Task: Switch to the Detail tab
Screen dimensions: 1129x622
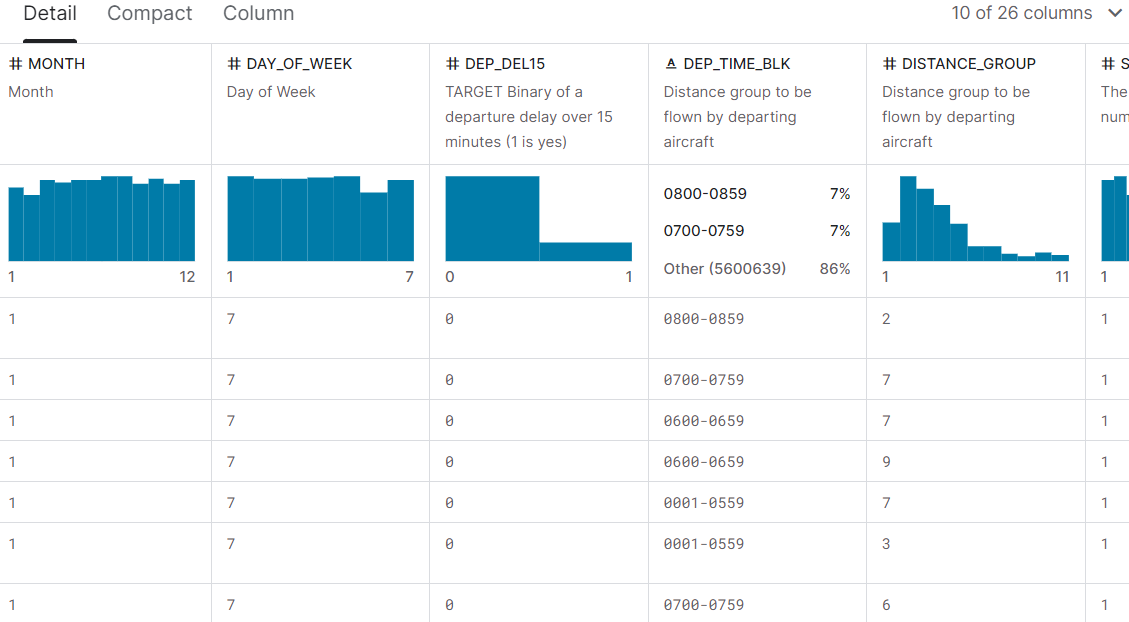Action: point(50,14)
